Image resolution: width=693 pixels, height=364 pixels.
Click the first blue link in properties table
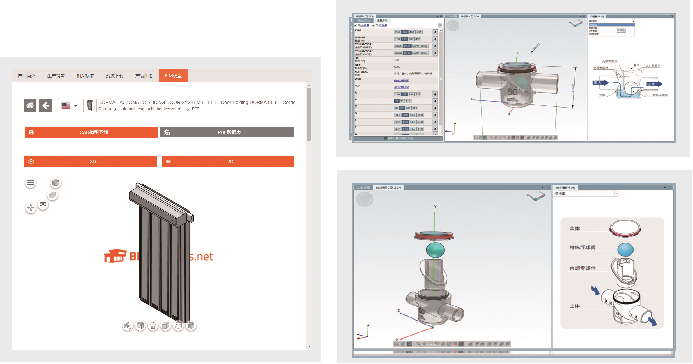pyautogui.click(x=401, y=80)
